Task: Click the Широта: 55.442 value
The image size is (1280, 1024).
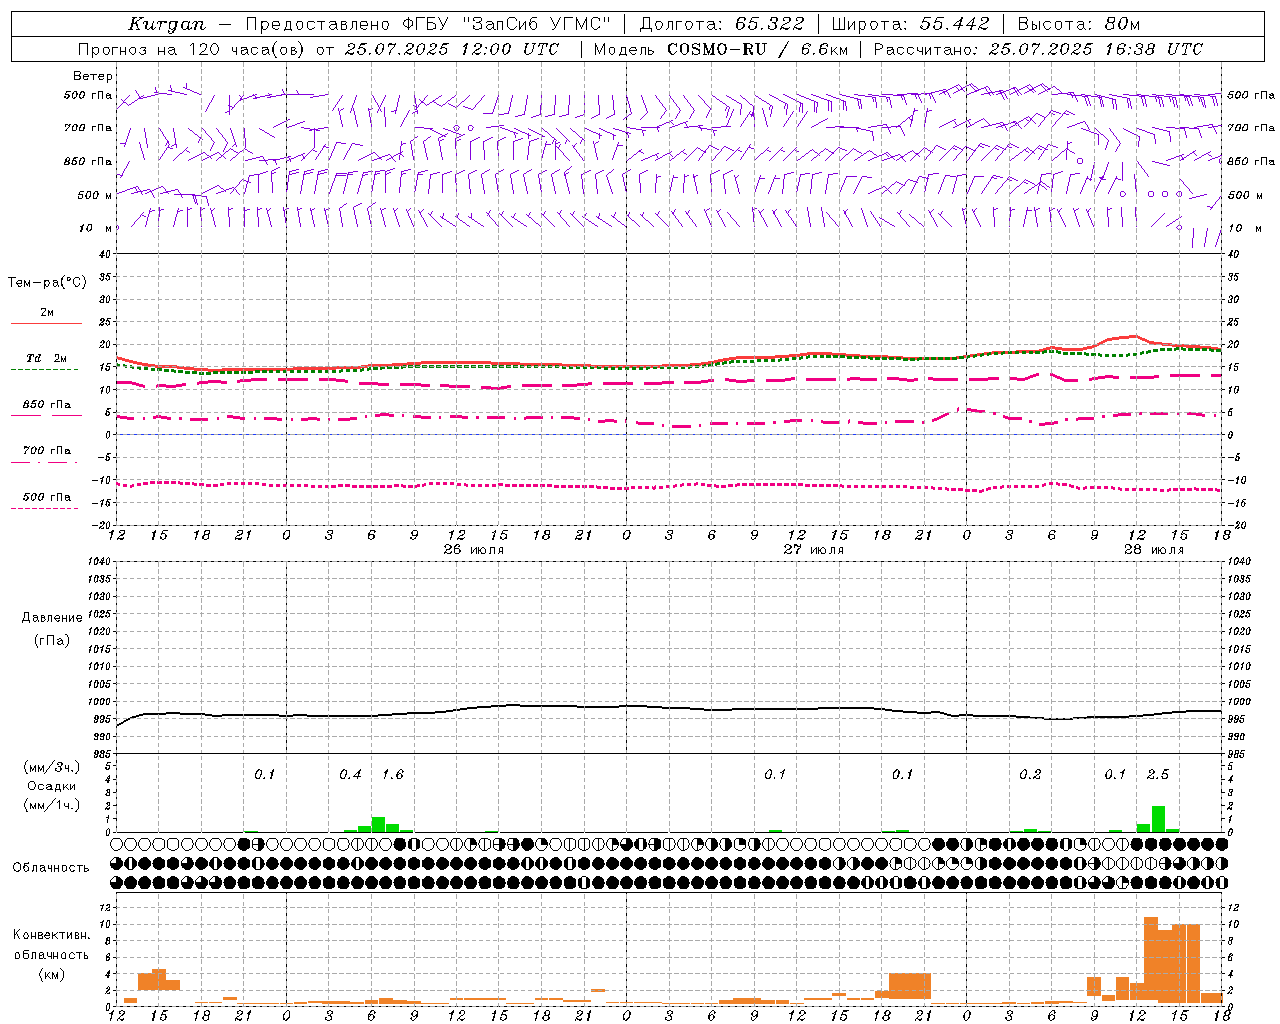Action: pos(910,24)
